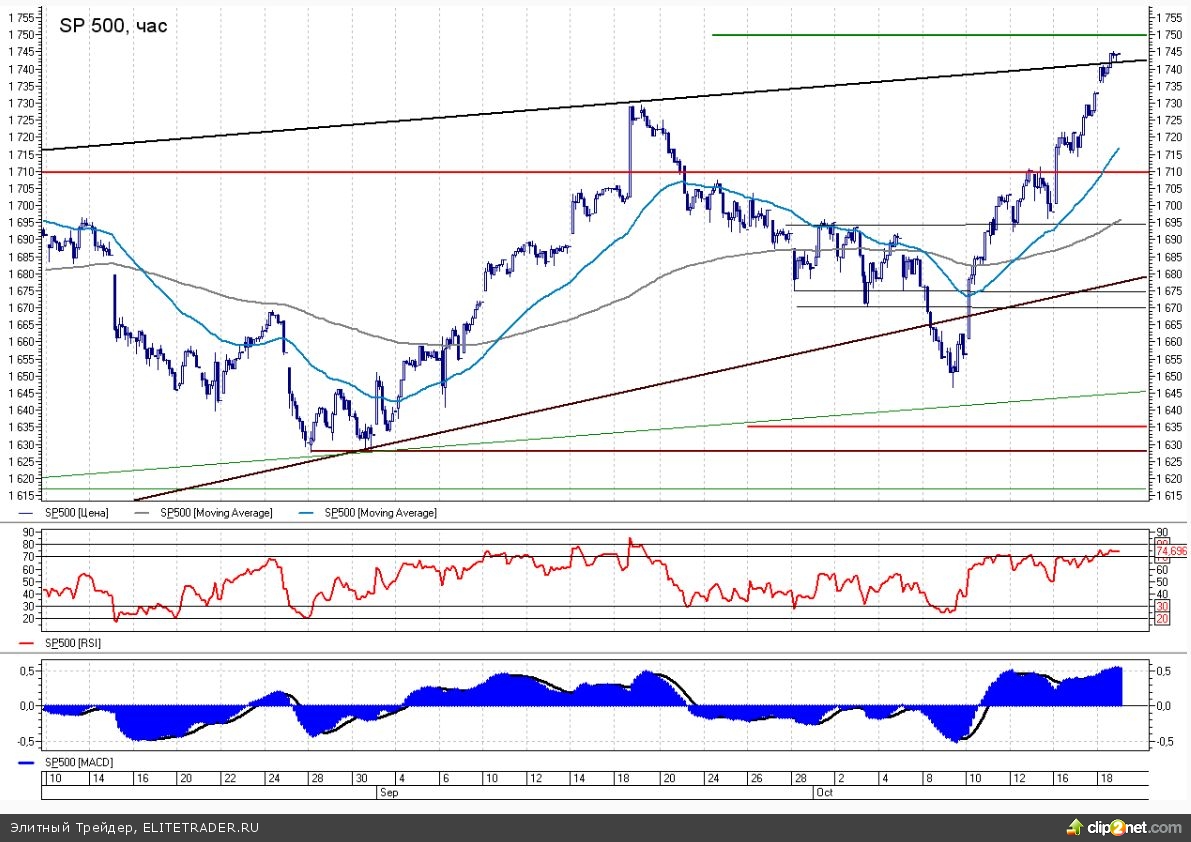Click the blue MACD legend color marker
This screenshot has width=1191, height=842.
(x=27, y=762)
